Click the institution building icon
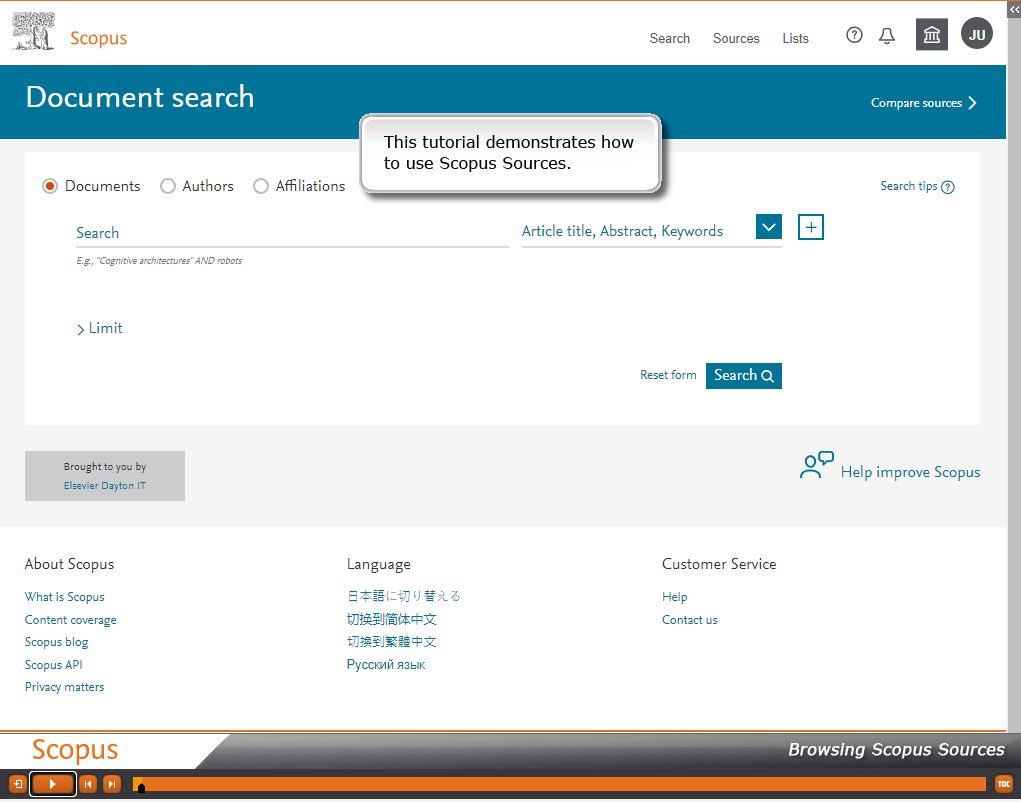 pyautogui.click(x=931, y=35)
